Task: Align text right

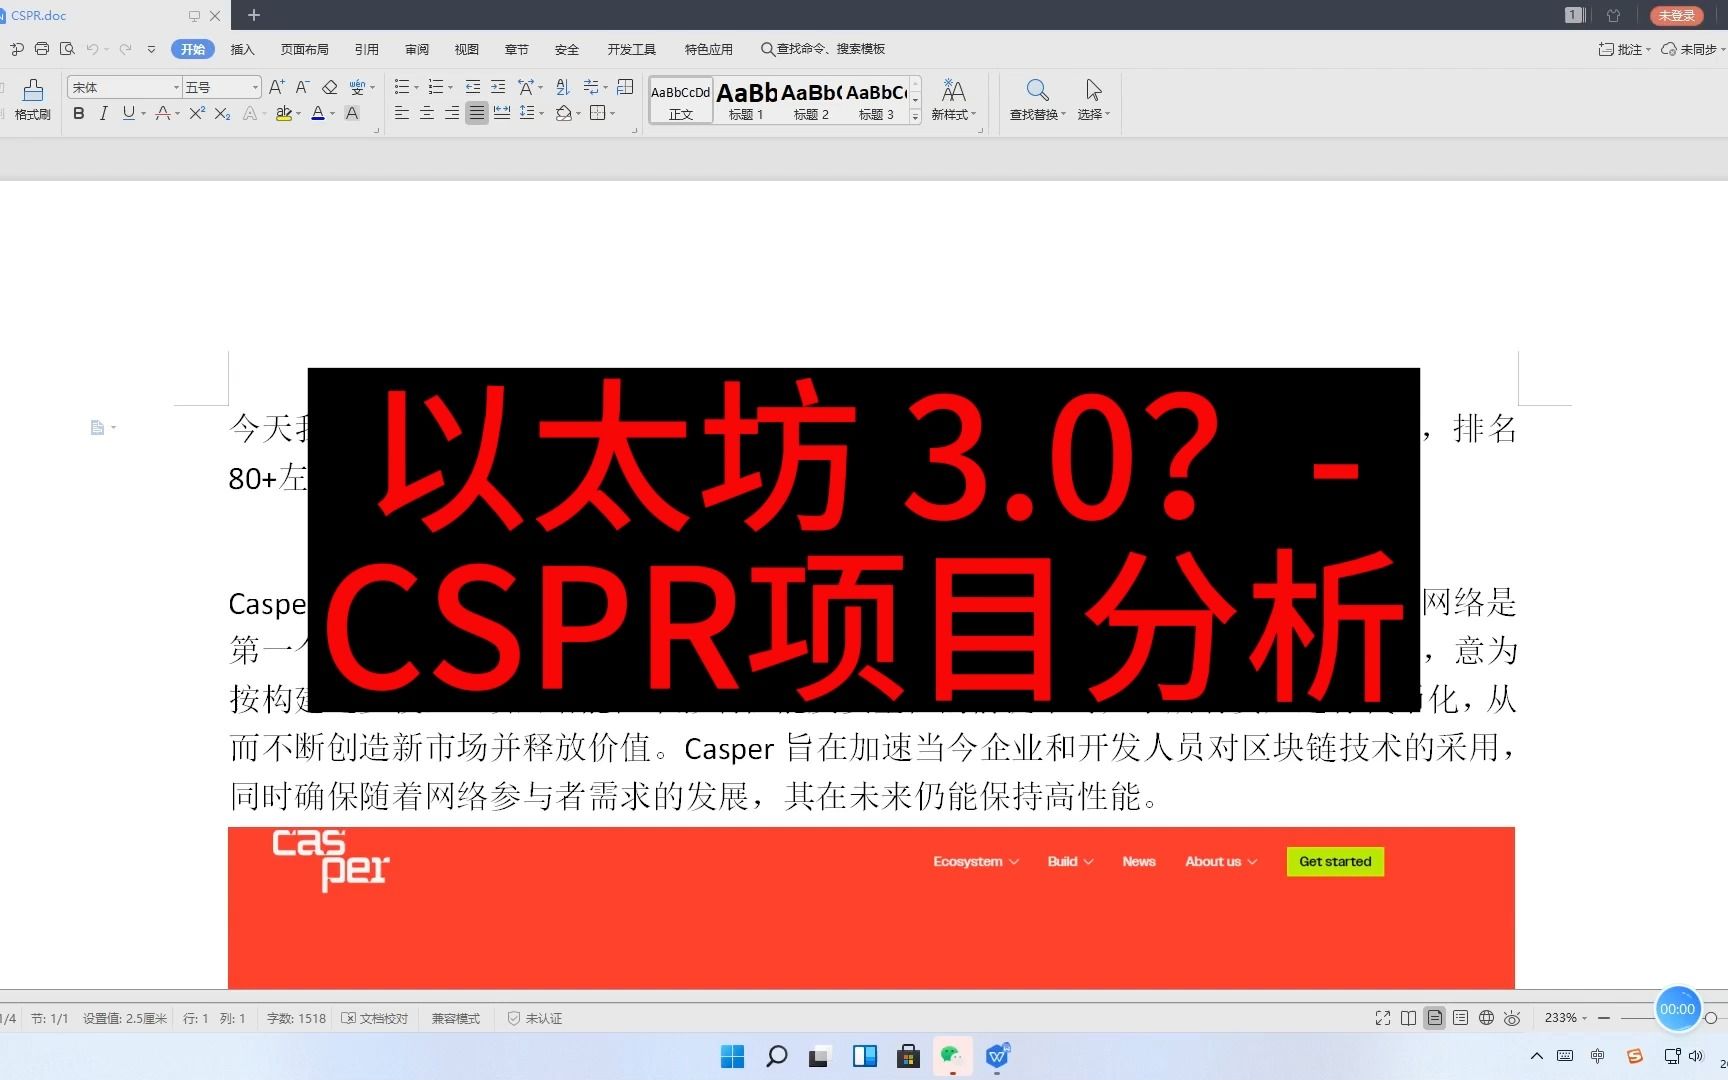Action: tap(452, 114)
